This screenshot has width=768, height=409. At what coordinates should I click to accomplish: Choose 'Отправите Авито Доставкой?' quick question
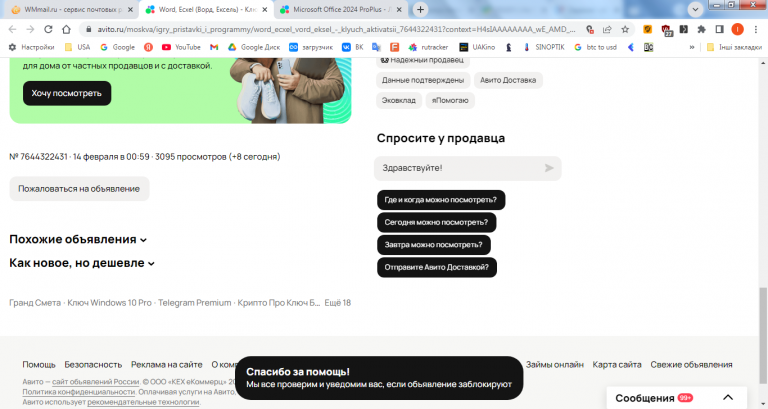pos(437,267)
